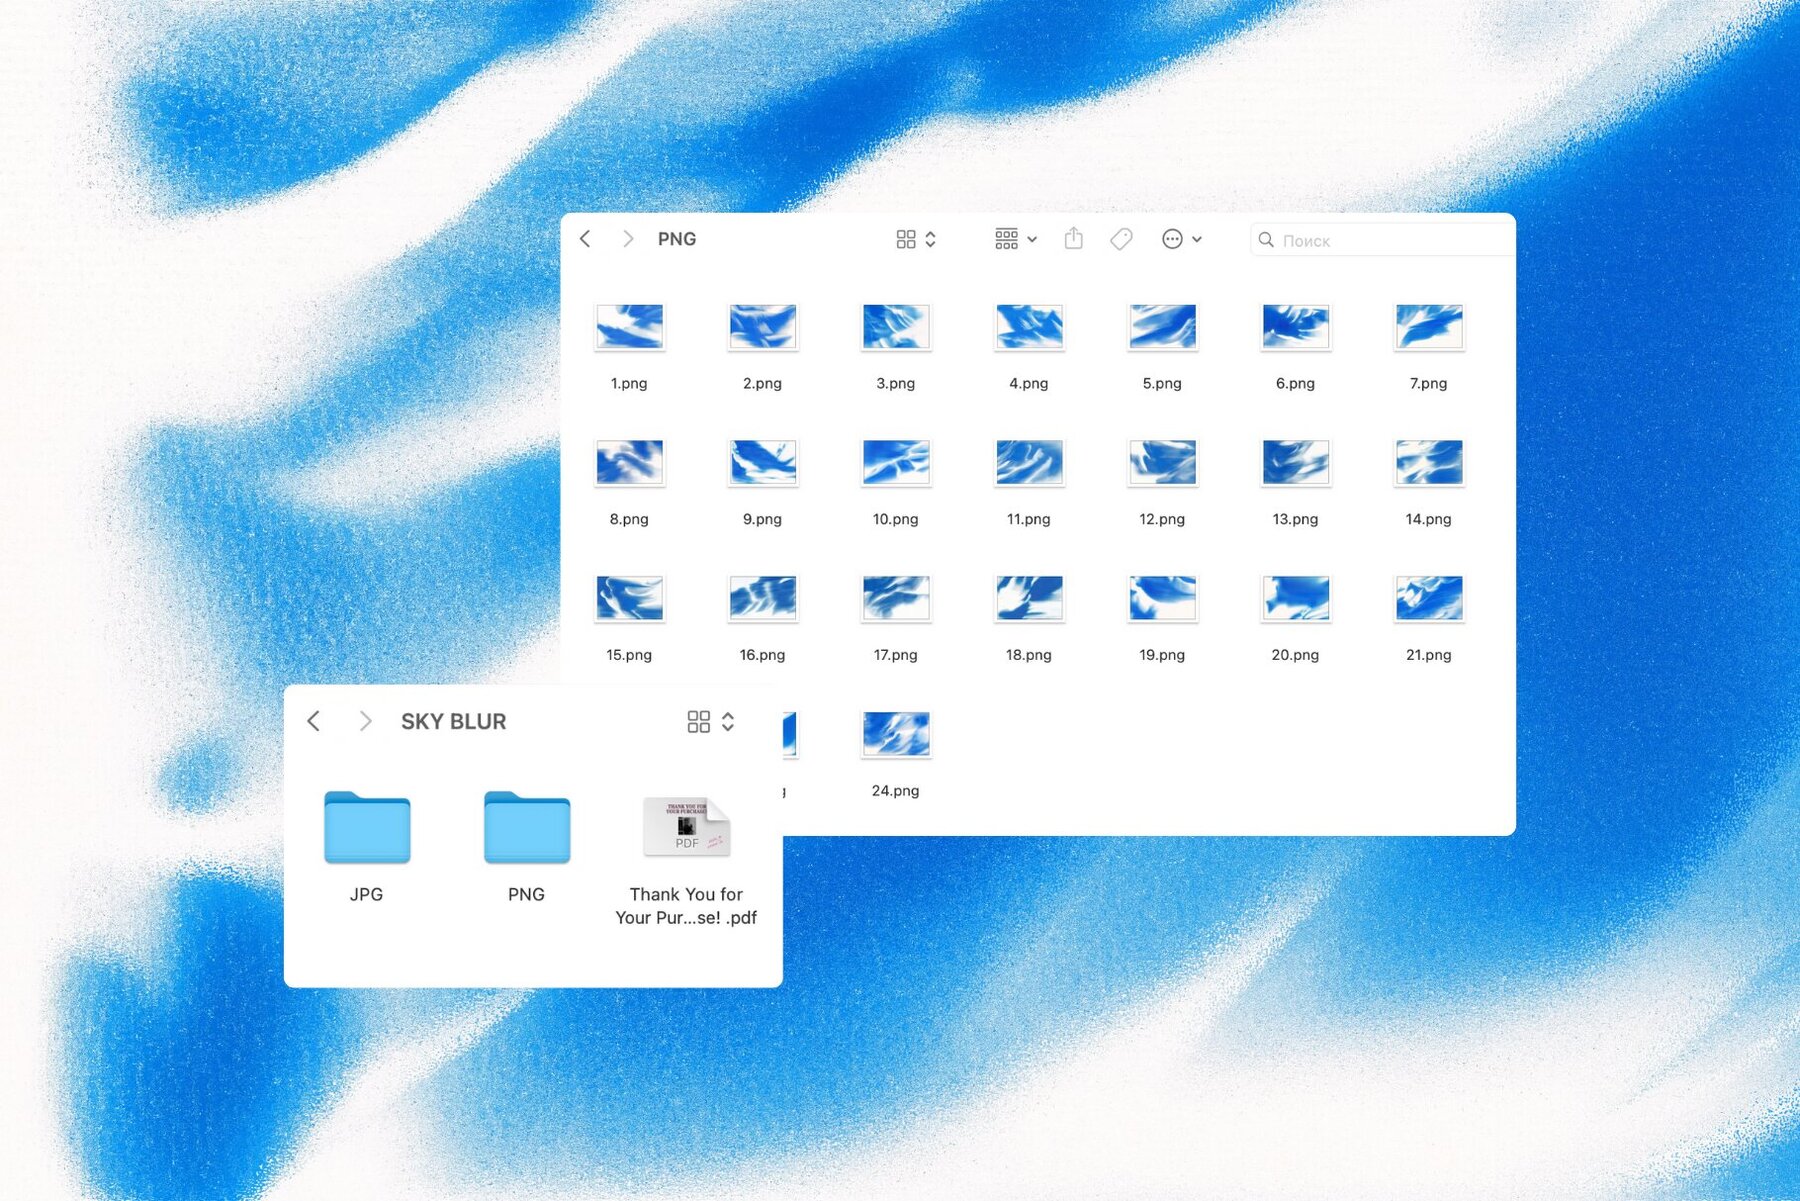Click the group-by view icon in the toolbar
This screenshot has height=1201, width=1800.
click(x=1006, y=238)
